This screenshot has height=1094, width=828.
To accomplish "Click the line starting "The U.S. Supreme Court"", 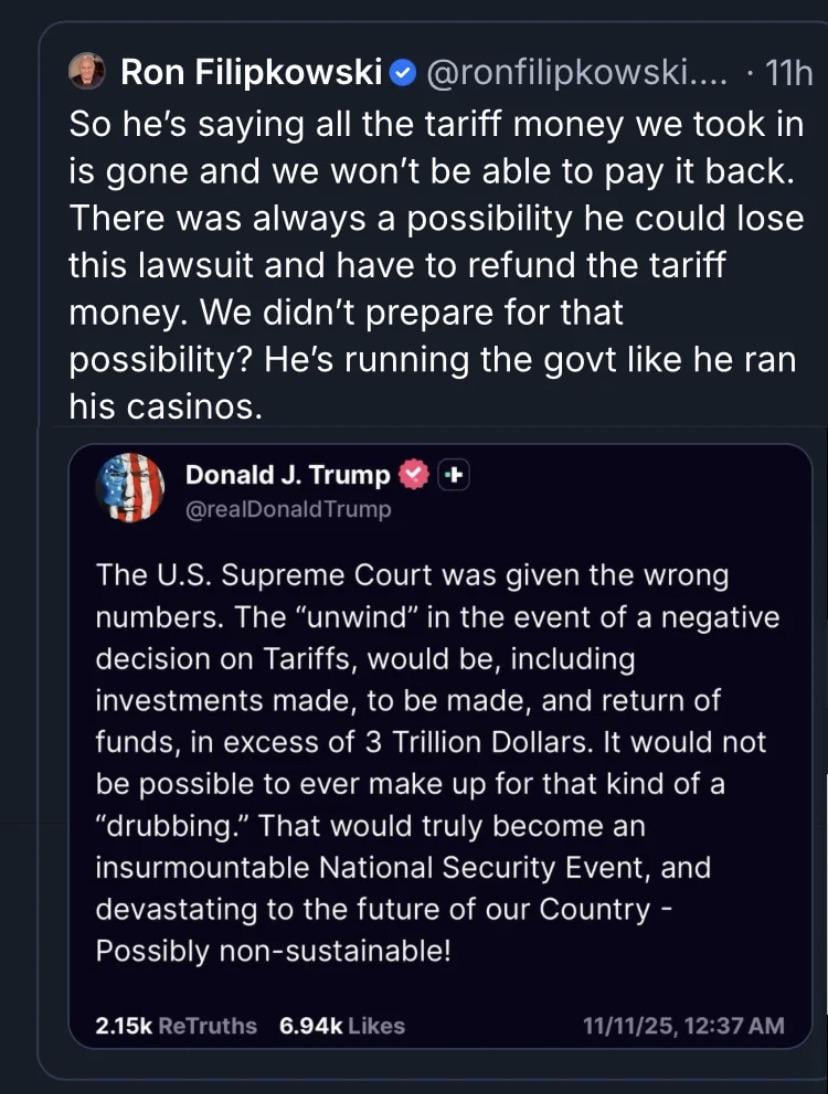I will (x=412, y=576).
